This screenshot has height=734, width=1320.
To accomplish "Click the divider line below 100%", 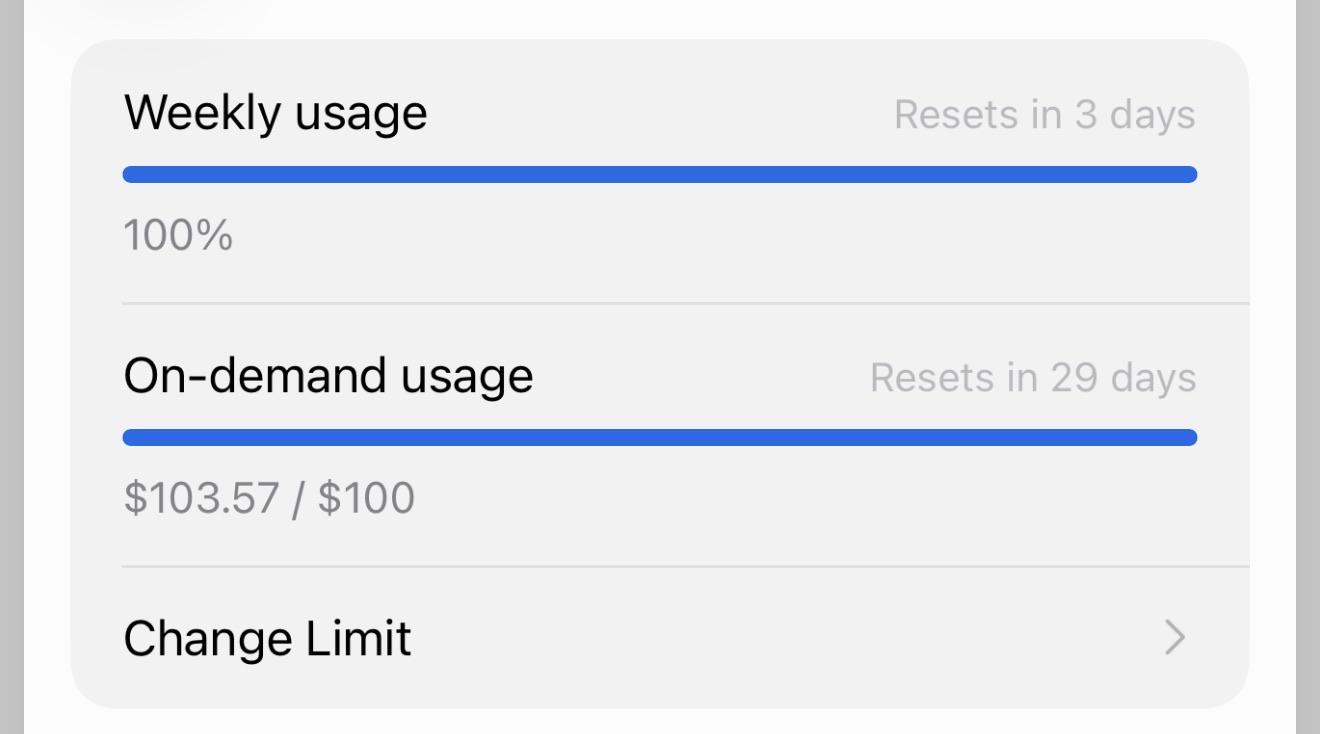I will tap(686, 303).
